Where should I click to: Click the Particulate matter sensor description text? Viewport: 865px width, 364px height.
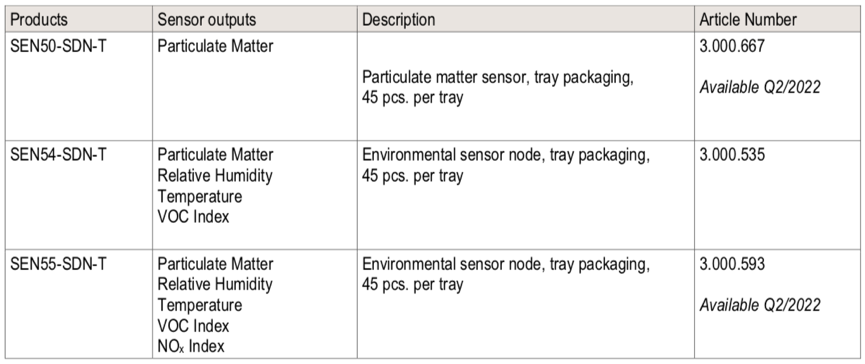[496, 88]
